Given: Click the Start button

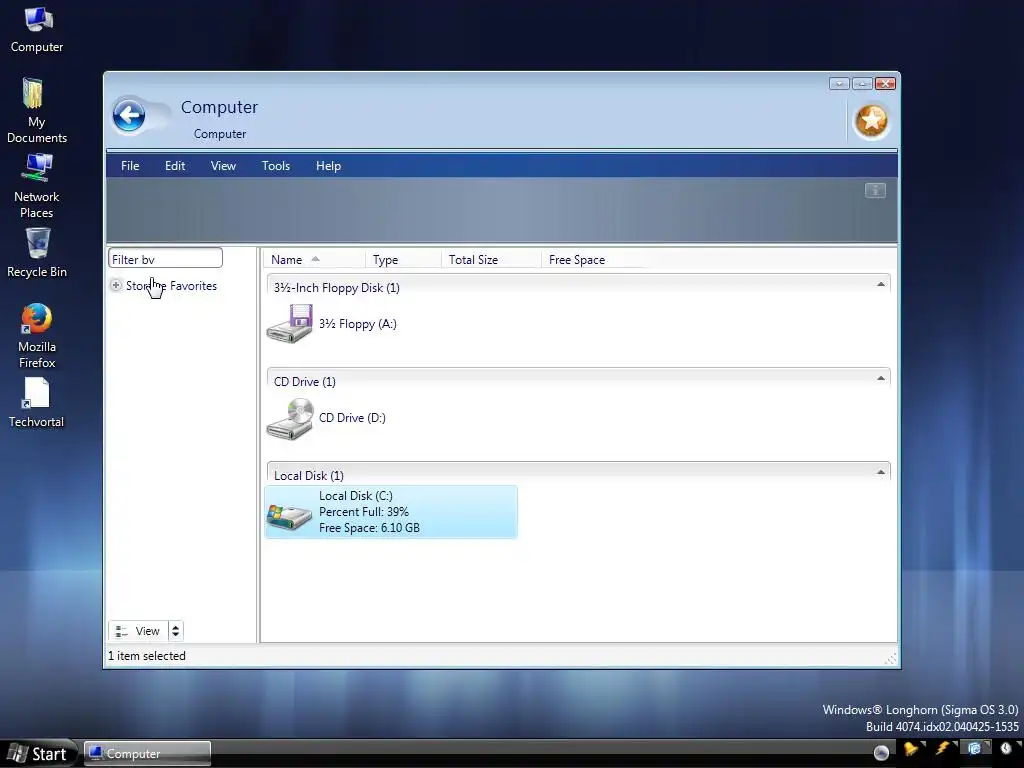Looking at the screenshot, I should coord(38,754).
